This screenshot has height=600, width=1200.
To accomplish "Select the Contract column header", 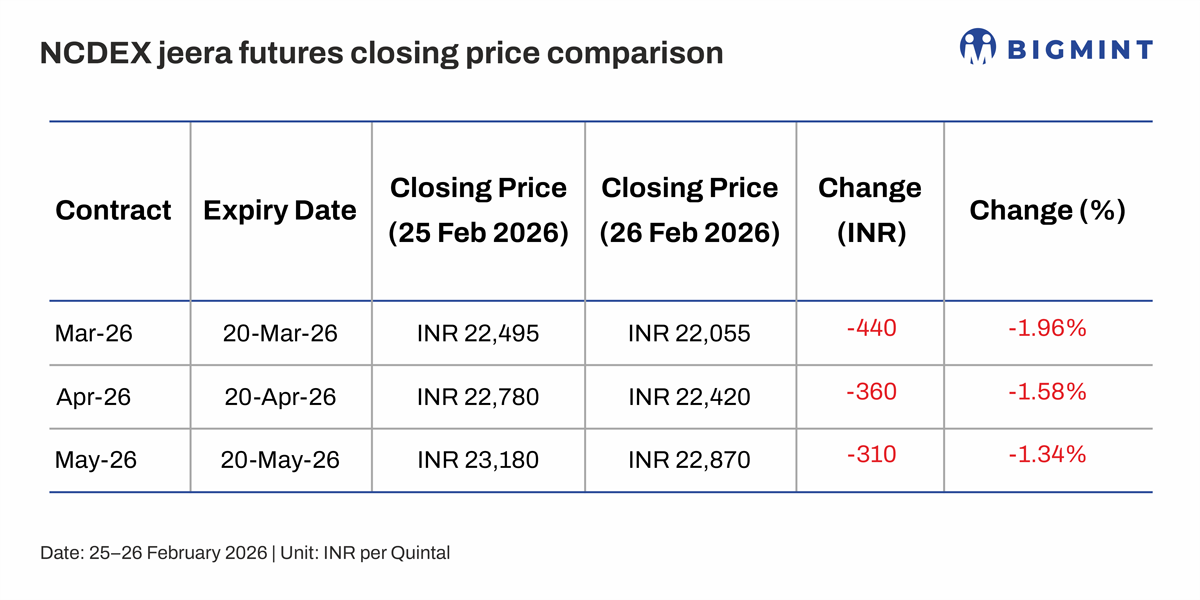I will click(114, 211).
